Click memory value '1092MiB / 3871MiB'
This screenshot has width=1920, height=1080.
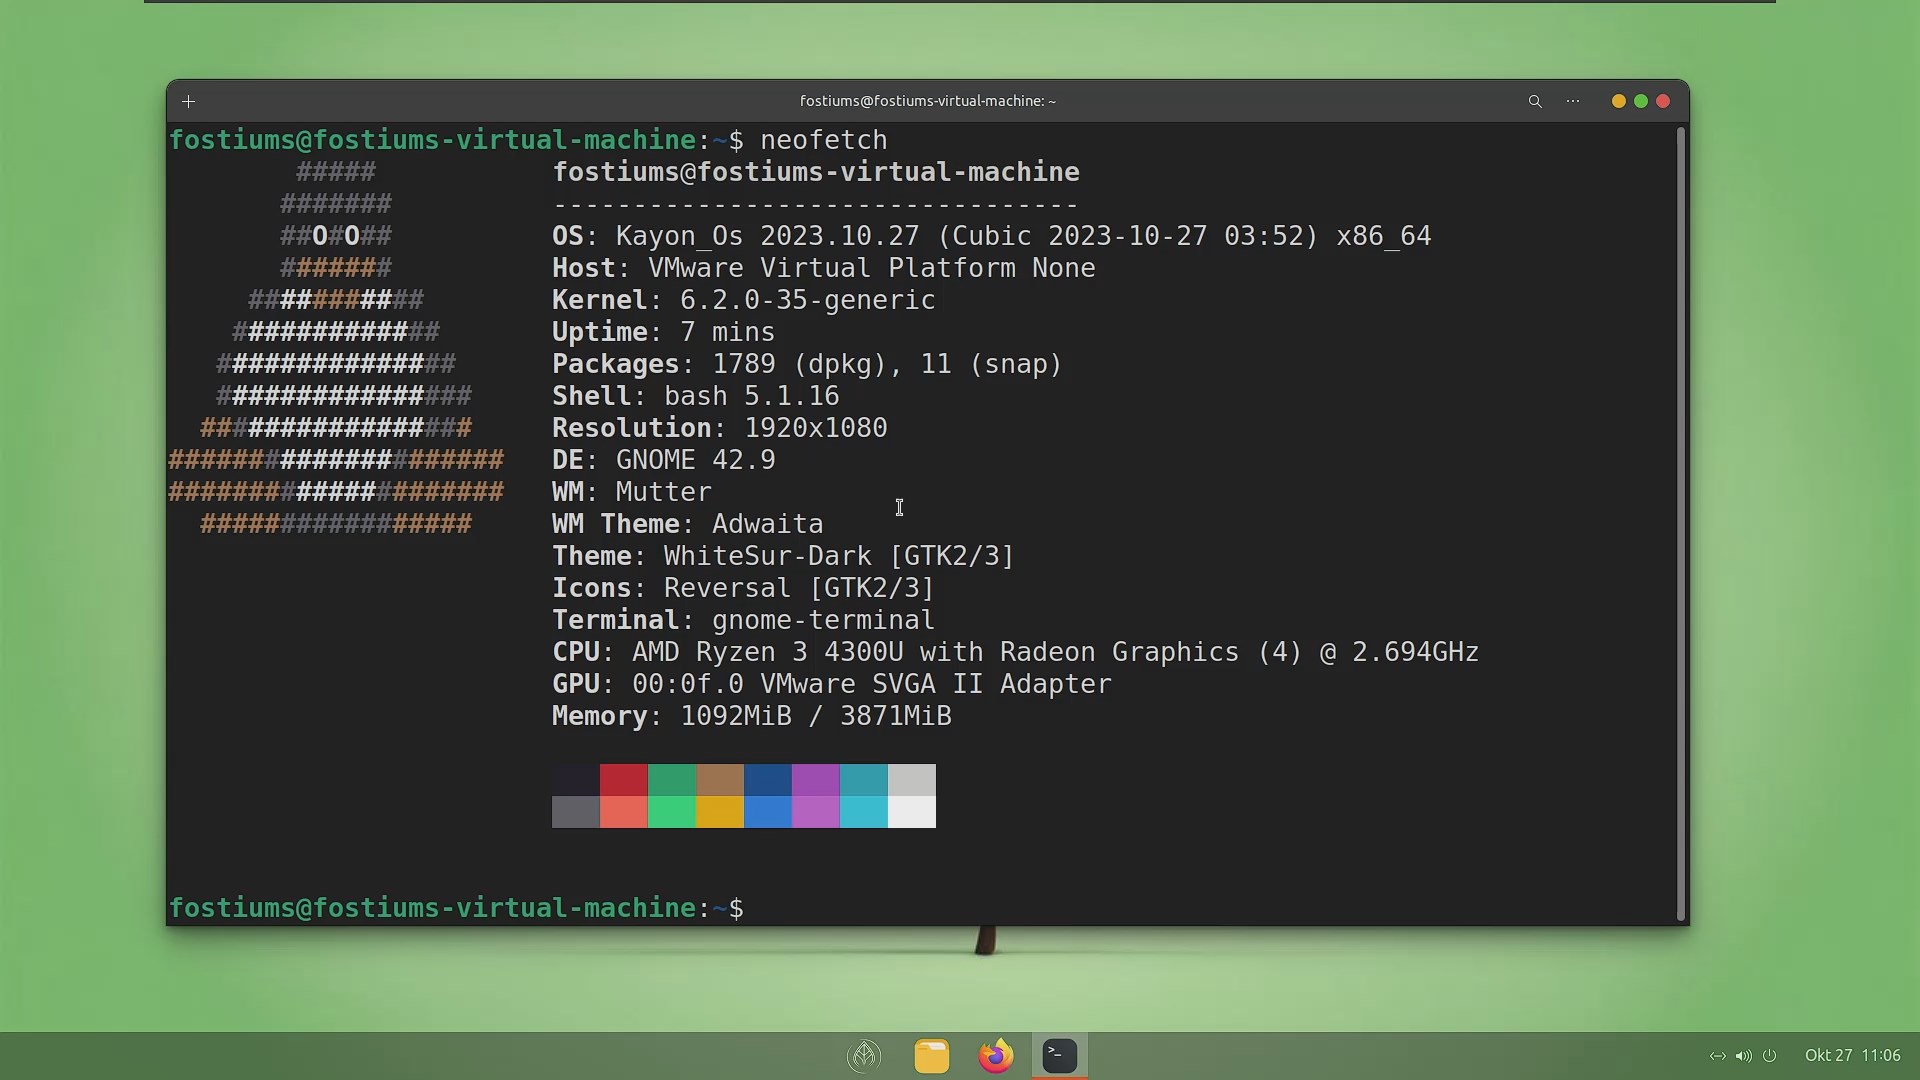pyautogui.click(x=816, y=716)
